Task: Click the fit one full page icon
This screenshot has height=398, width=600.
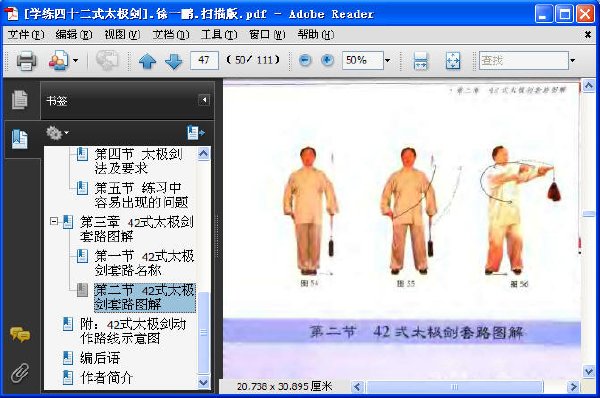Action: point(453,60)
